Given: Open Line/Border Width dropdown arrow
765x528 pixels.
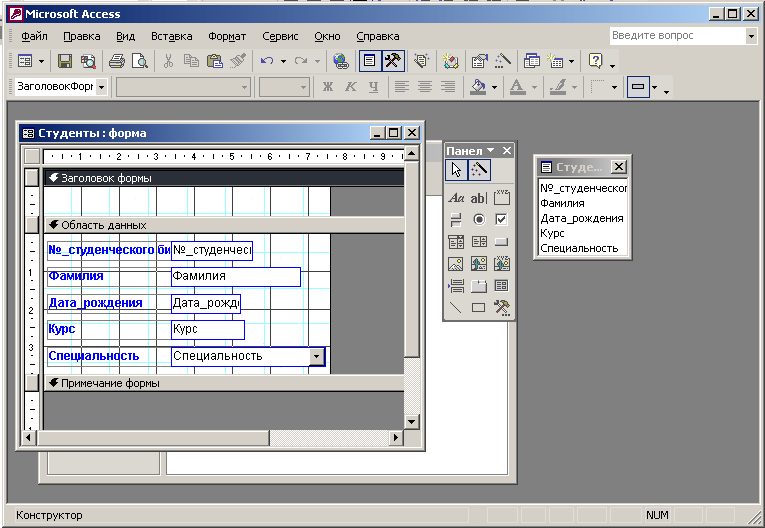Looking at the screenshot, I should [x=614, y=87].
